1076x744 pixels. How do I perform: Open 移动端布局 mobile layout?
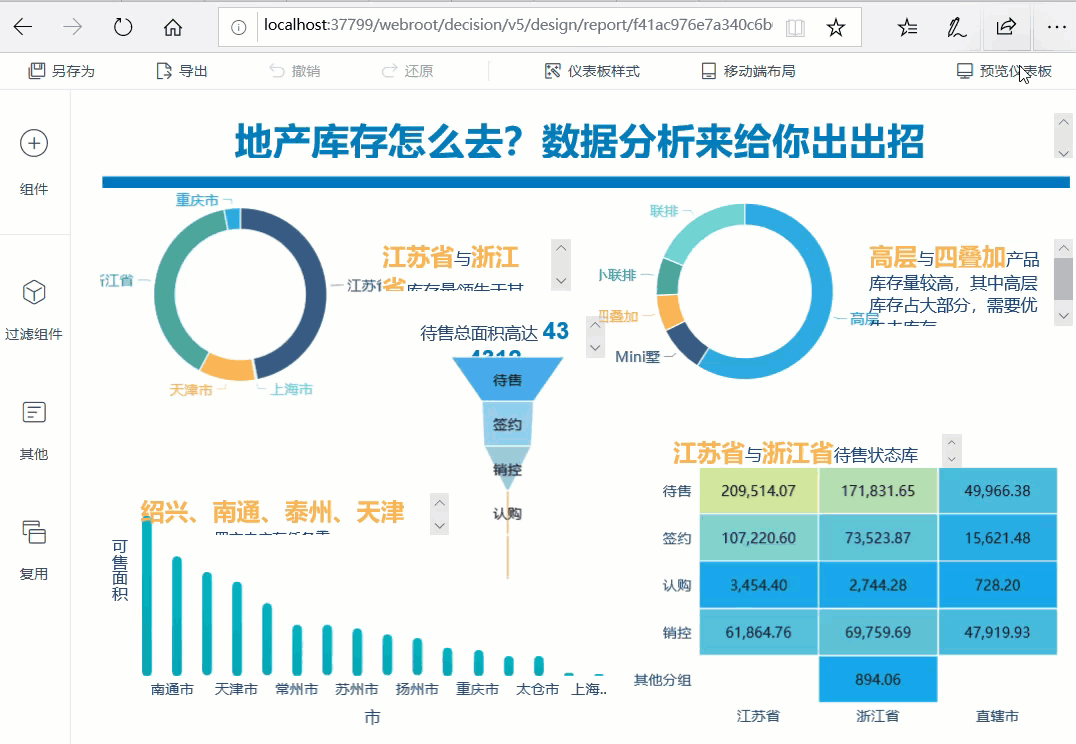748,71
